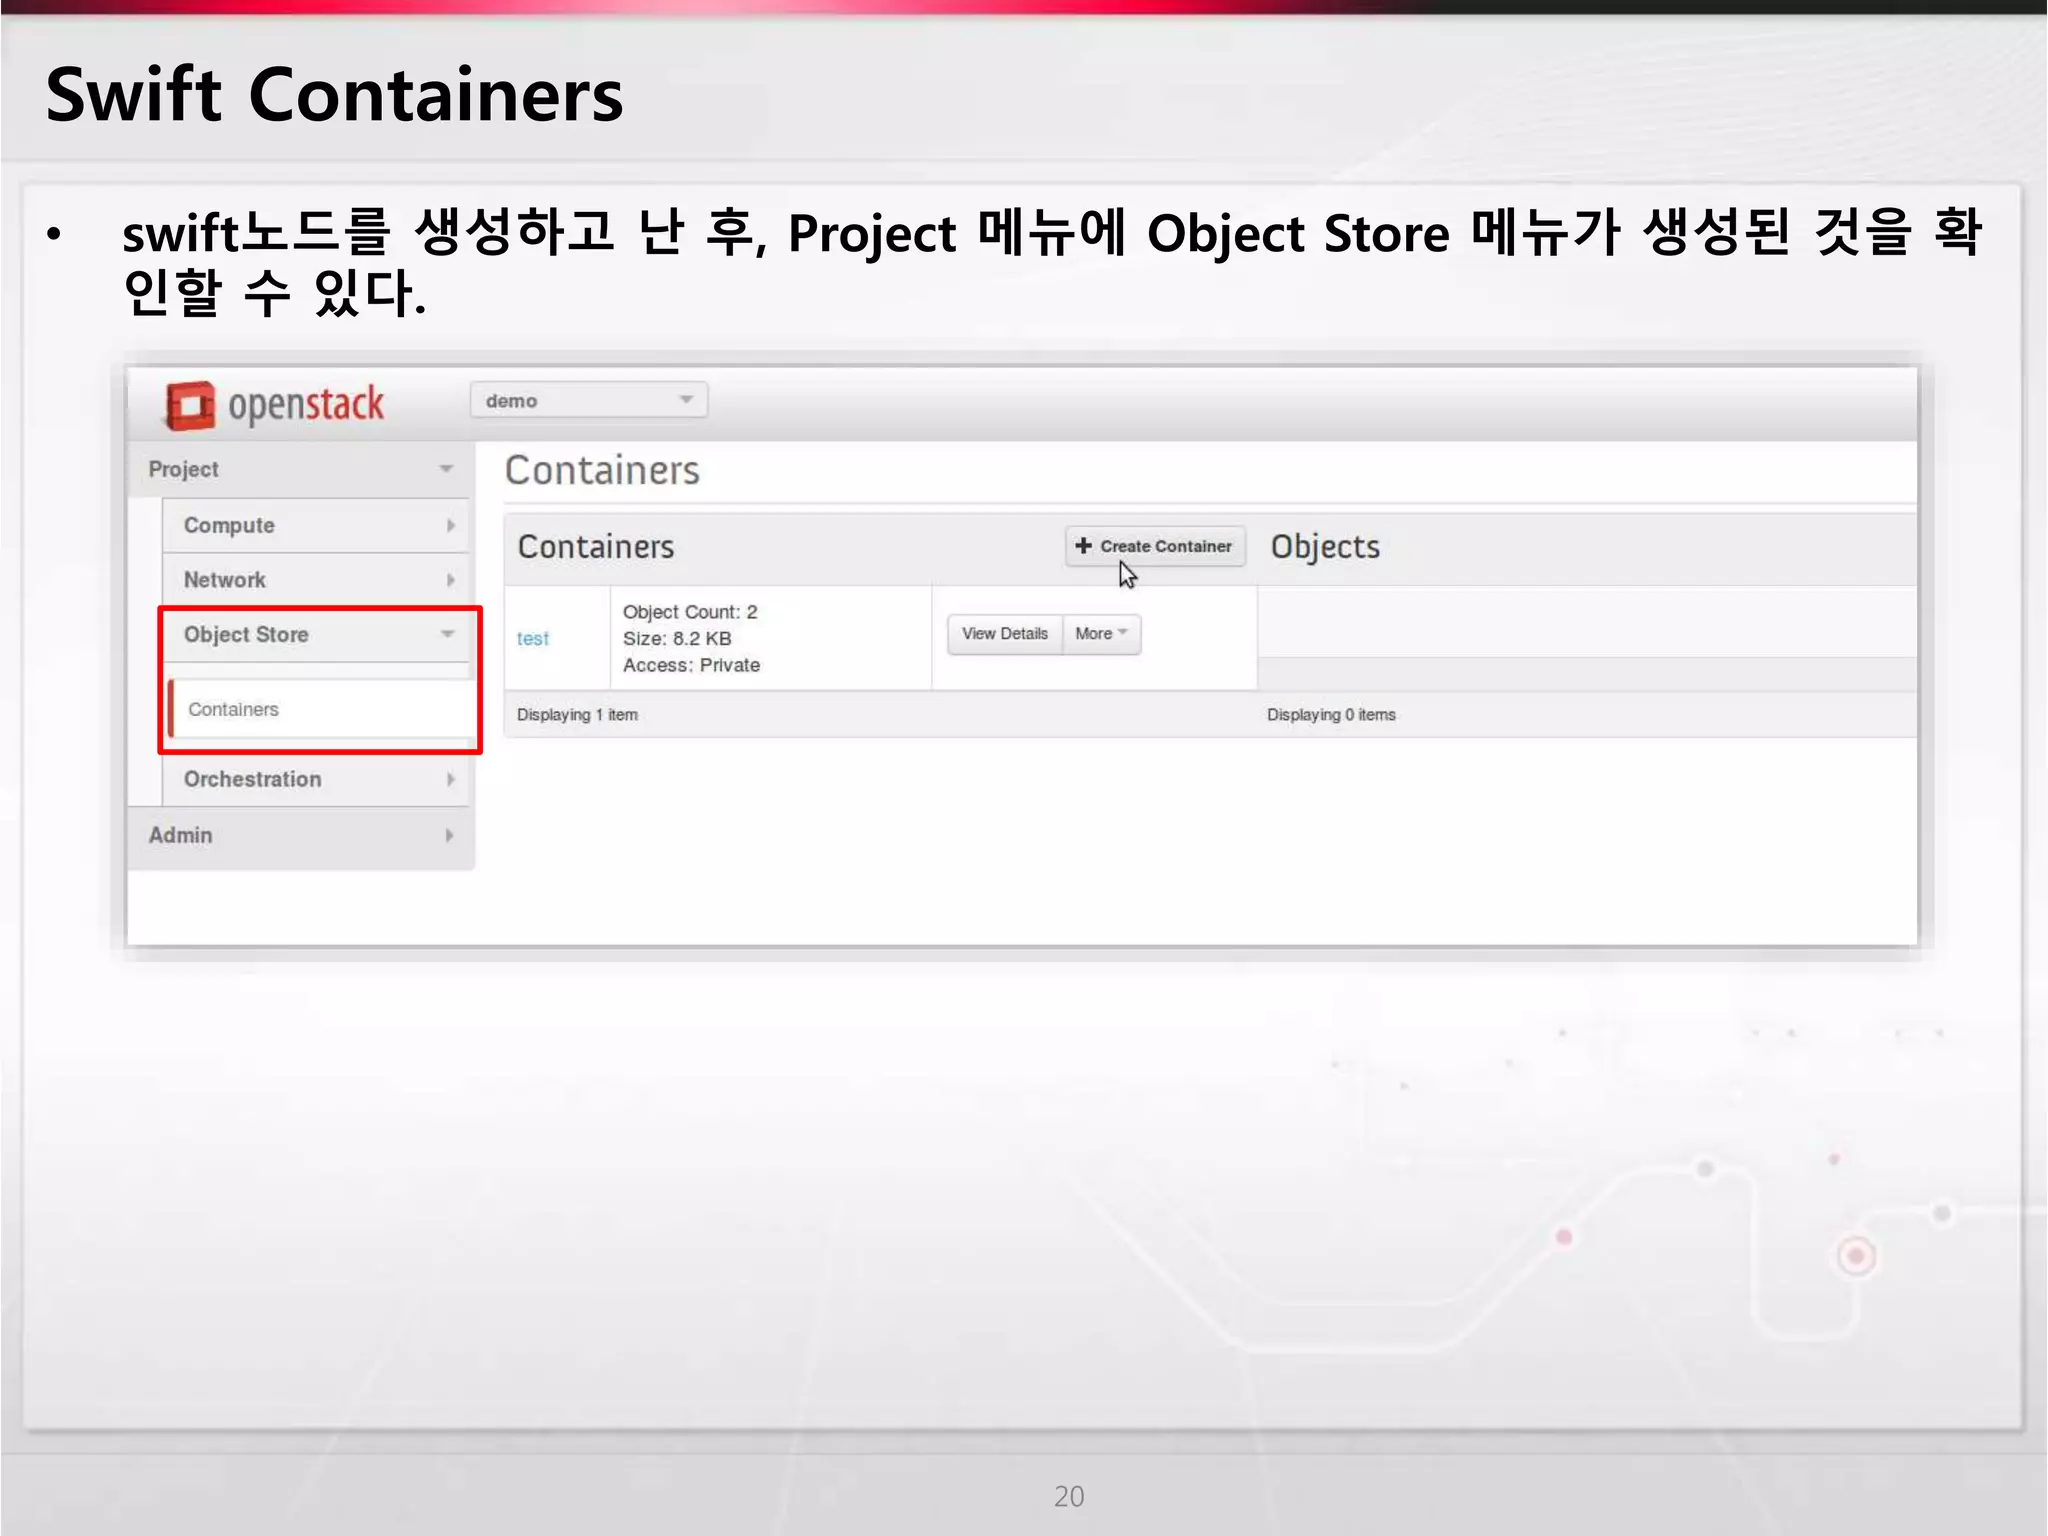Expand the Orchestration menu
The height and width of the screenshot is (1536, 2048).
(x=252, y=779)
